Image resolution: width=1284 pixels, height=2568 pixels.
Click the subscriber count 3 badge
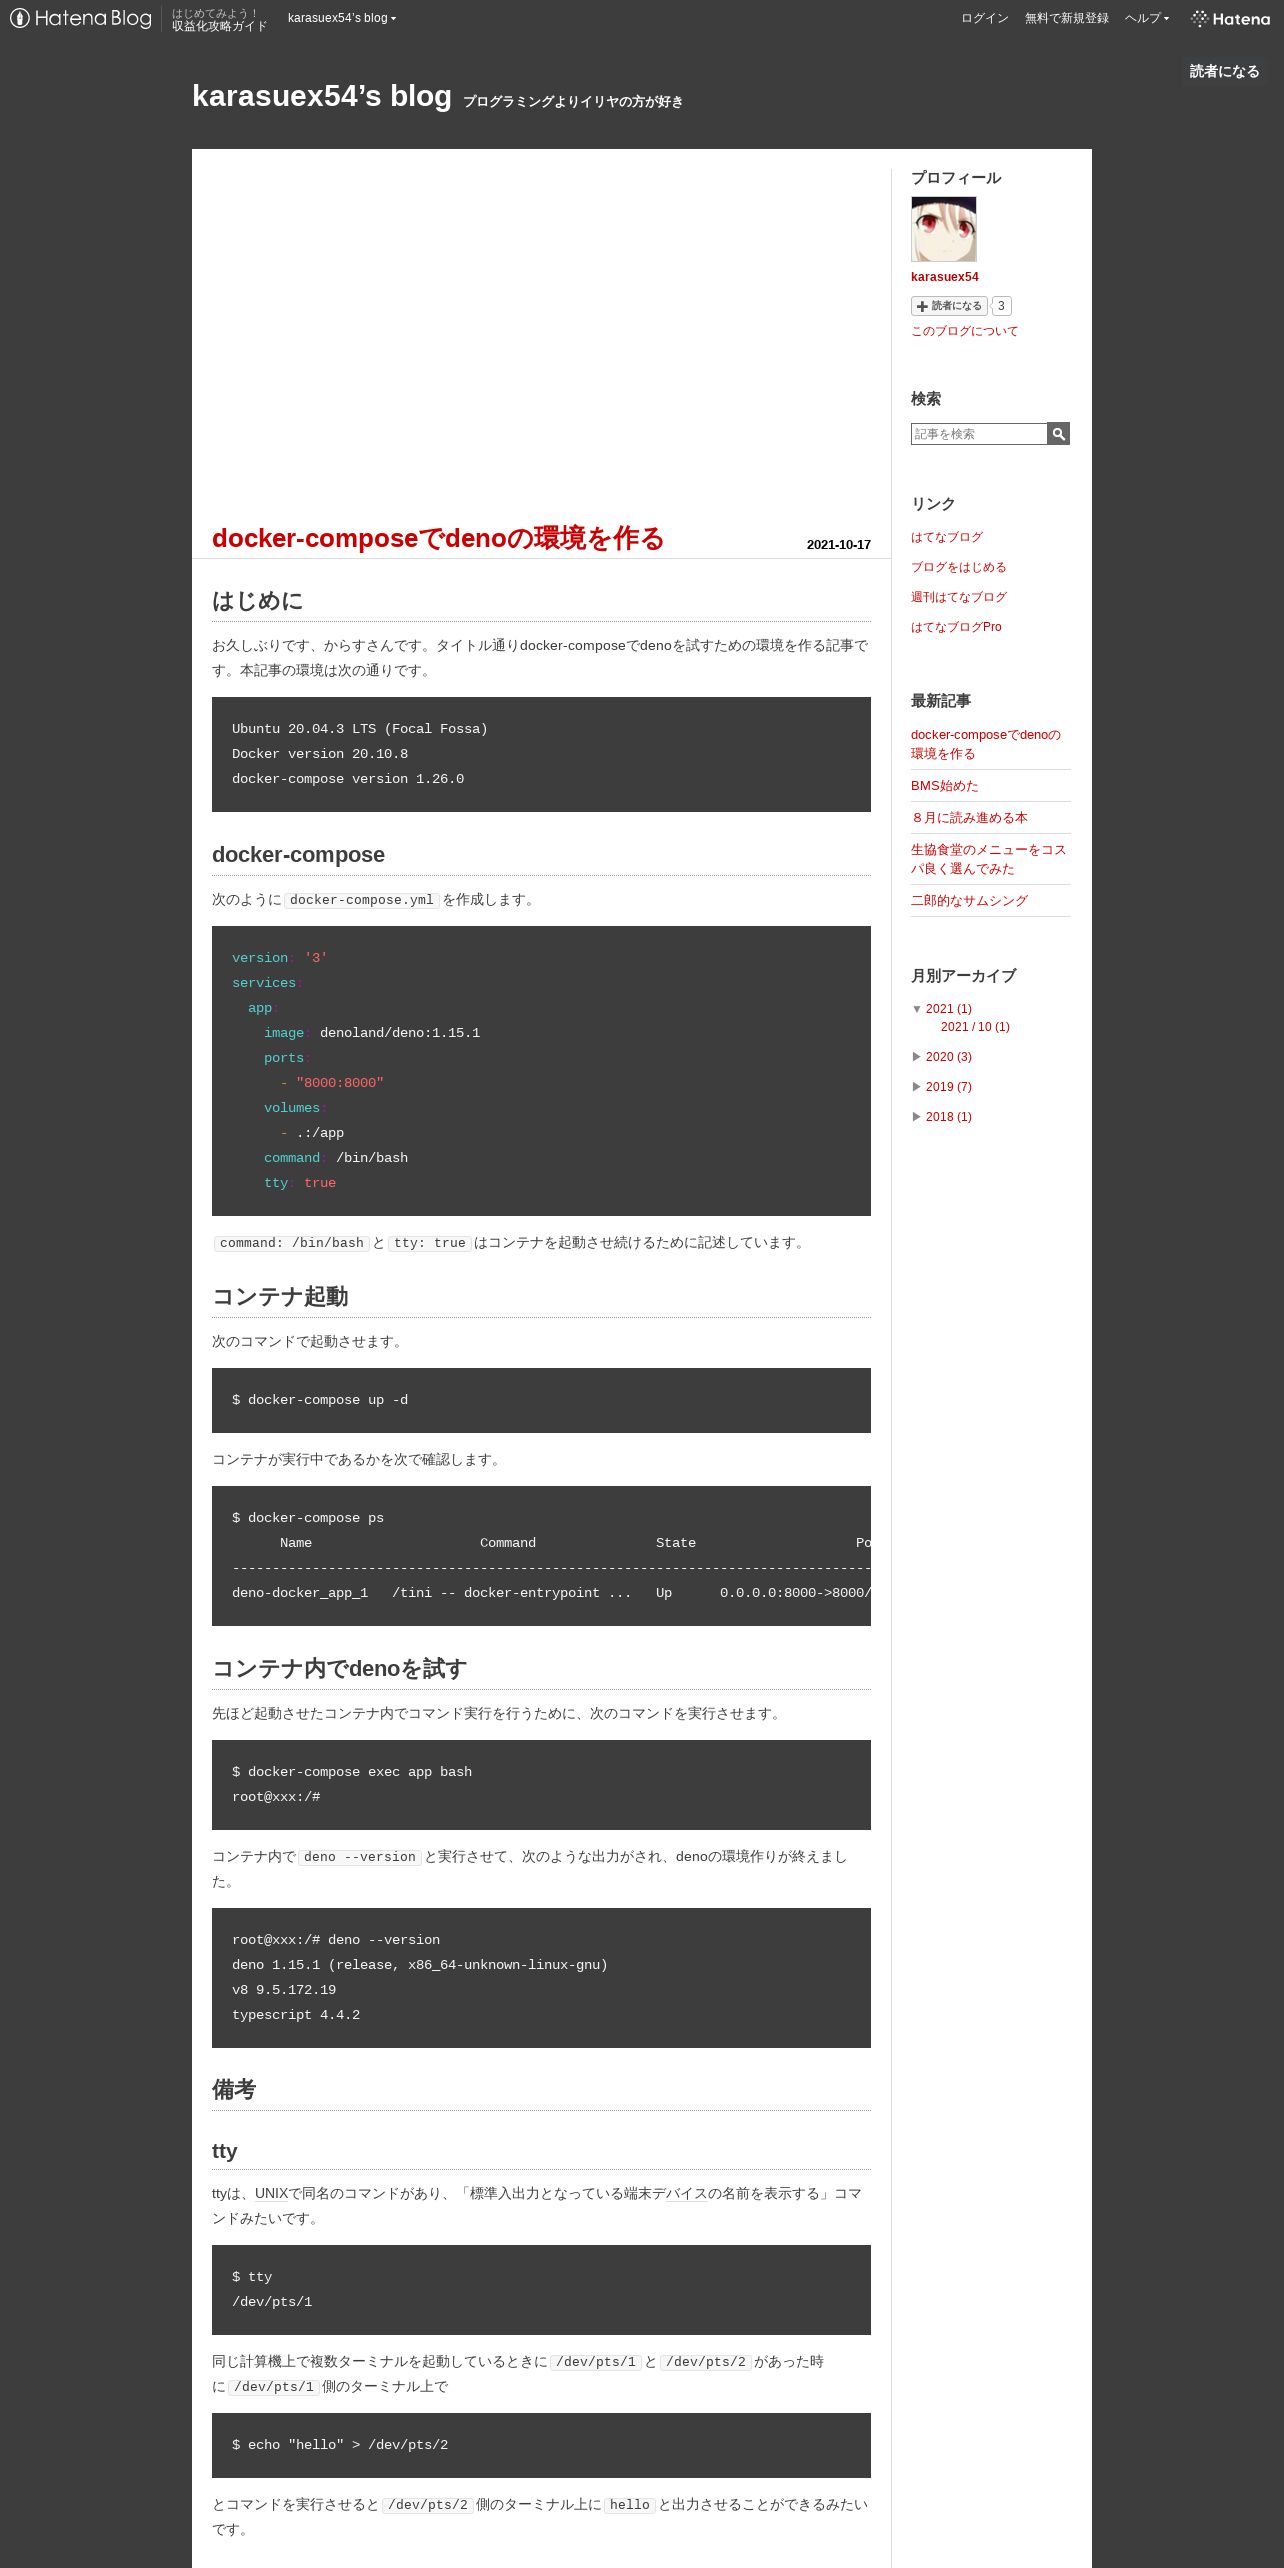click(x=1001, y=306)
